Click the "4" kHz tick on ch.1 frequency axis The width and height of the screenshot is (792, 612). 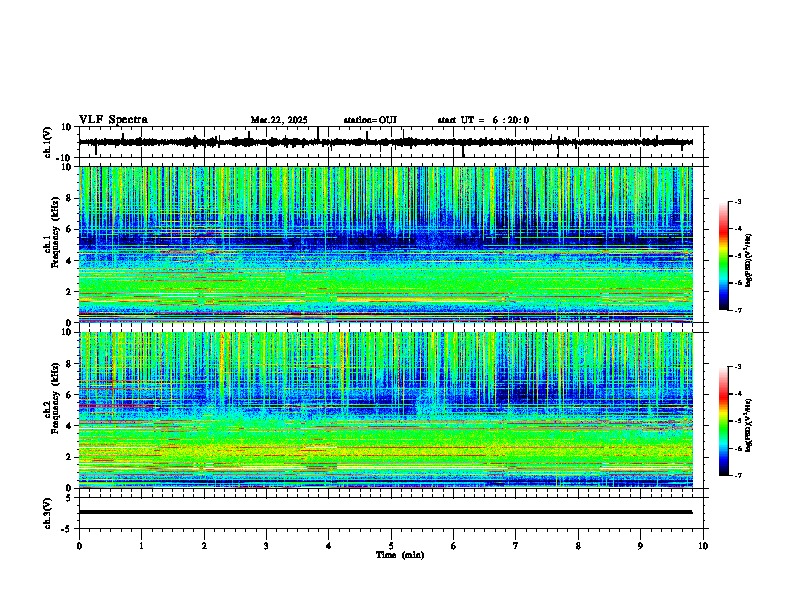[70, 261]
